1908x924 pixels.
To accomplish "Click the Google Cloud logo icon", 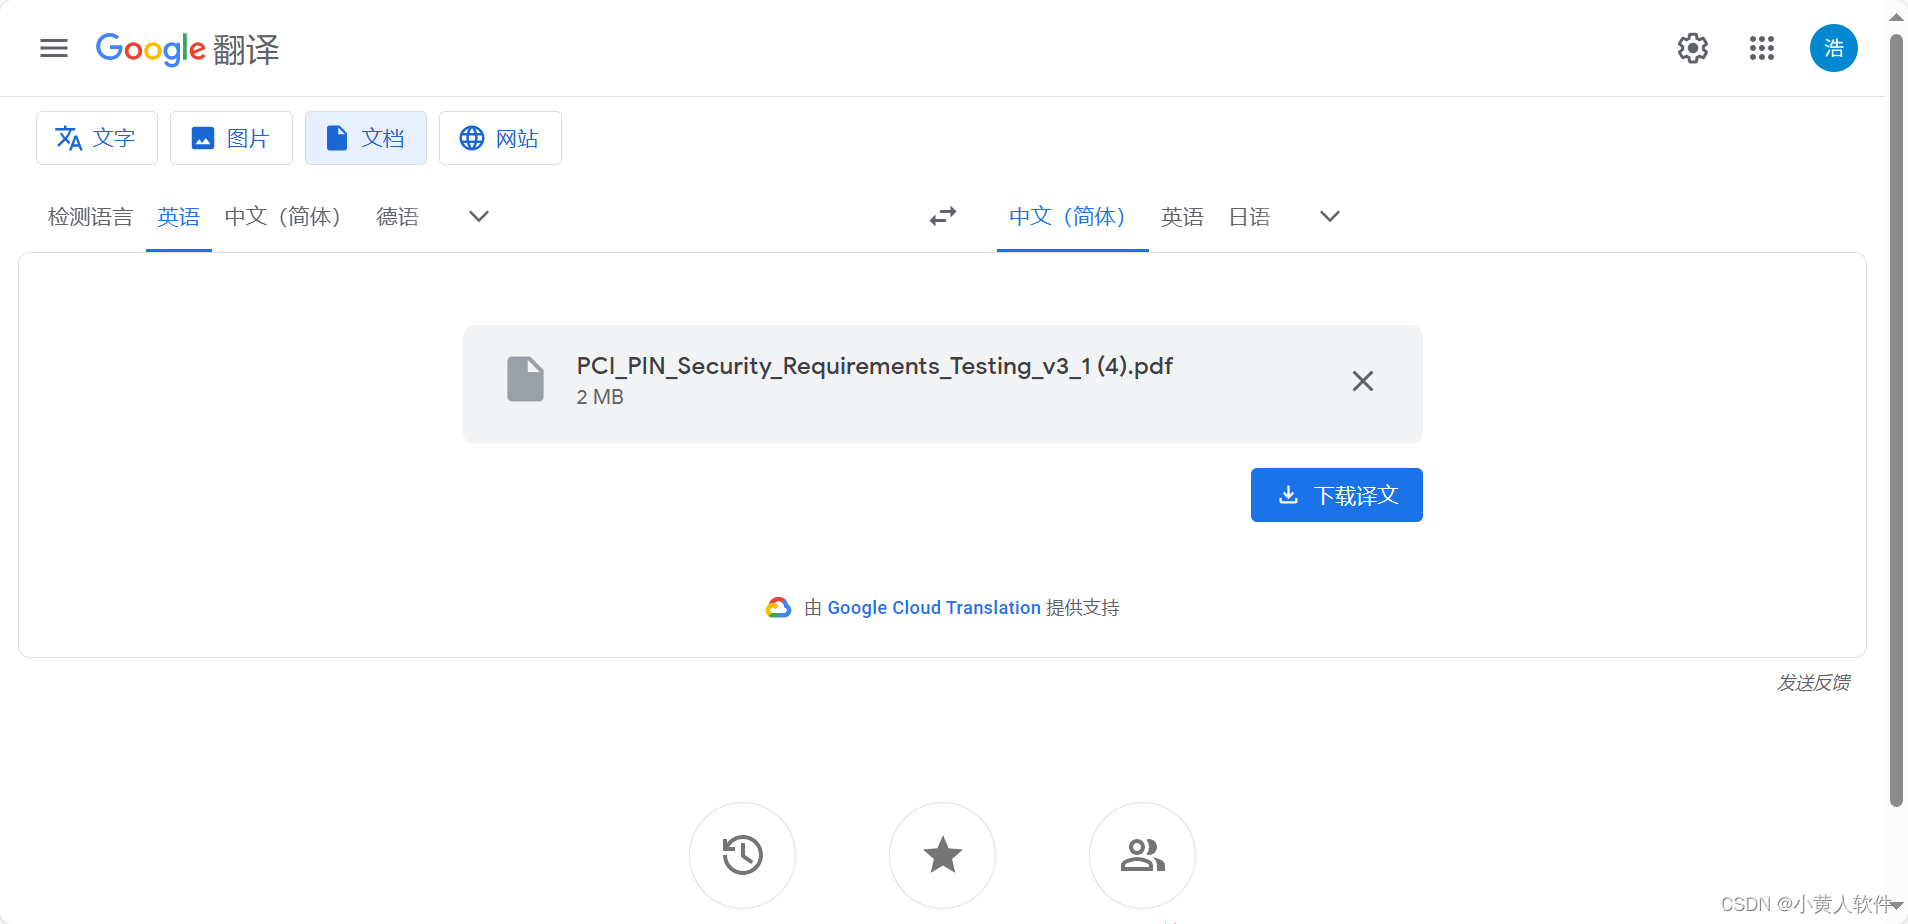I will 778,608.
